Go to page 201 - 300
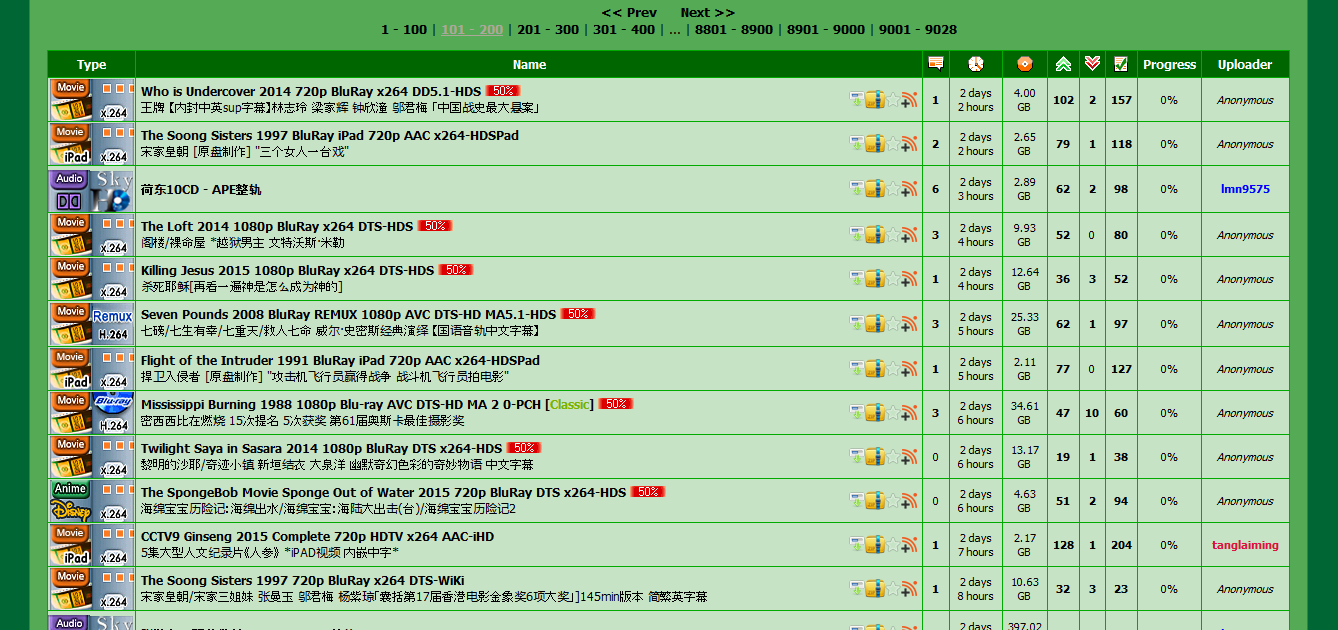The width and height of the screenshot is (1338, 630). pos(548,29)
